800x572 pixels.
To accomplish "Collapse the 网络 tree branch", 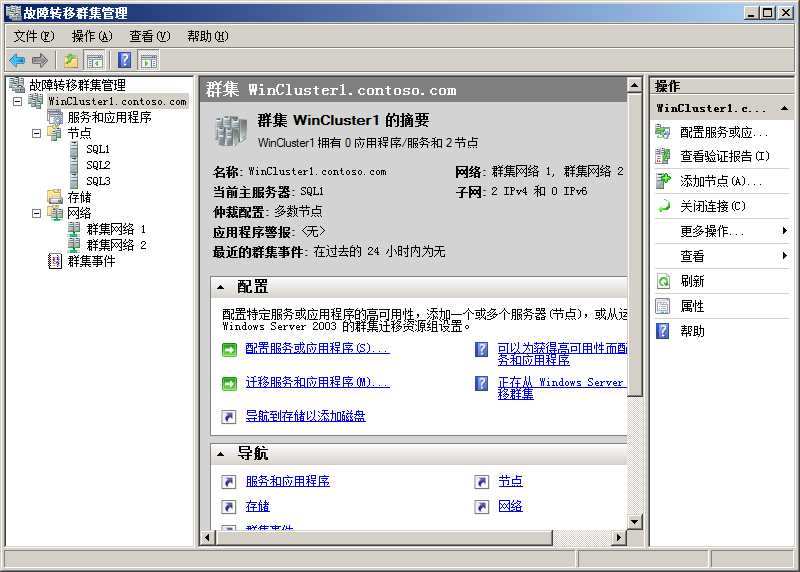I will 37,213.
